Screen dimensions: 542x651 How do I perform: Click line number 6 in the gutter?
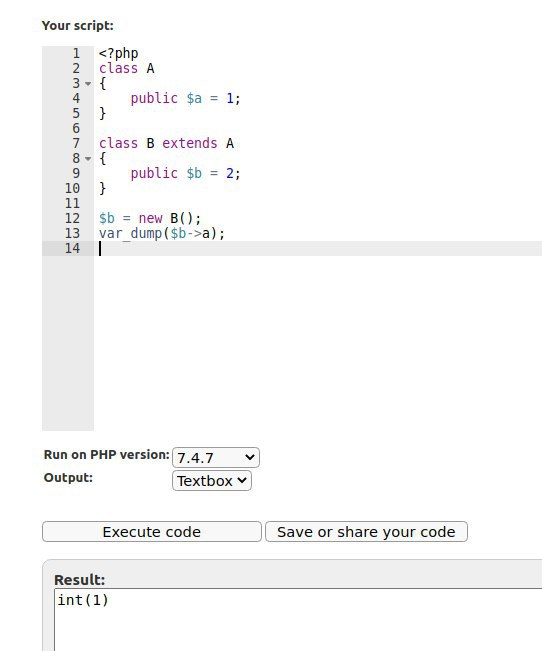click(x=76, y=128)
